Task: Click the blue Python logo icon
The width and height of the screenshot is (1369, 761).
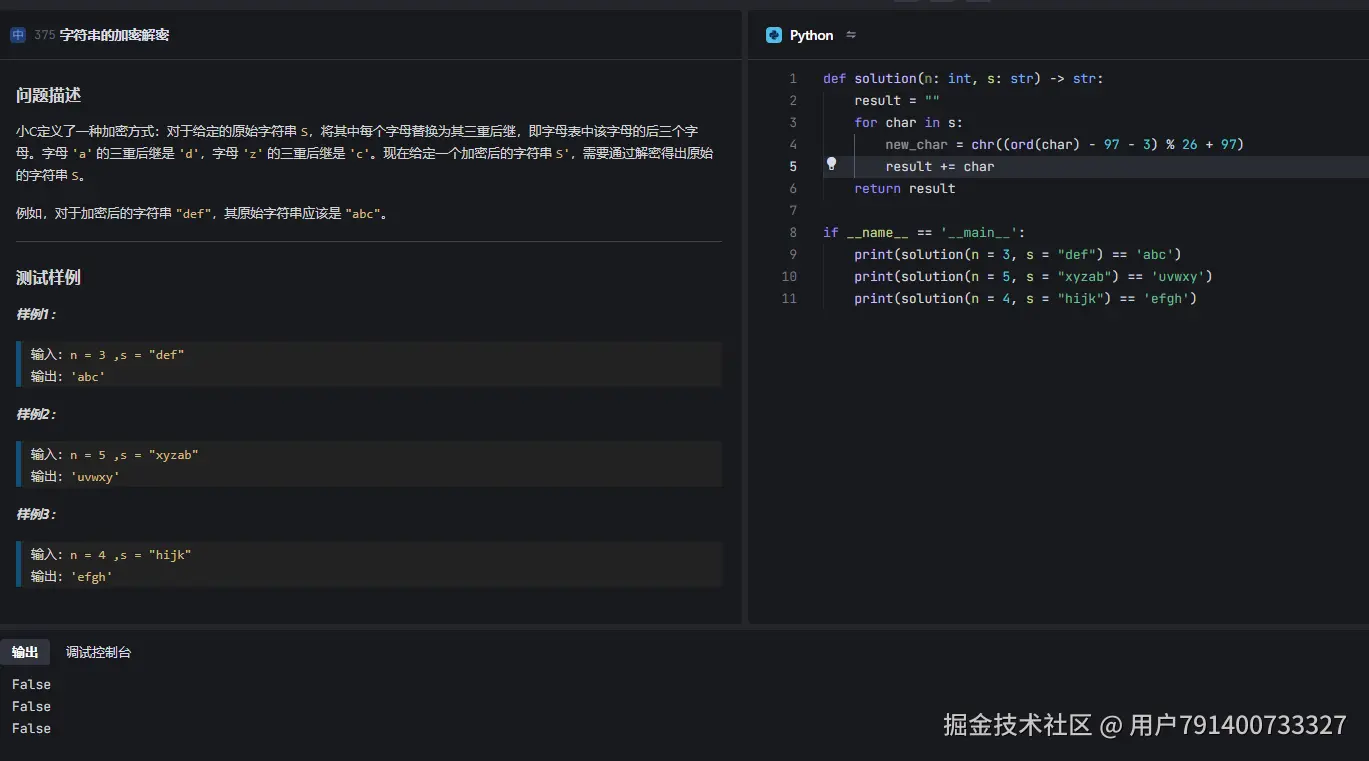Action: click(773, 35)
